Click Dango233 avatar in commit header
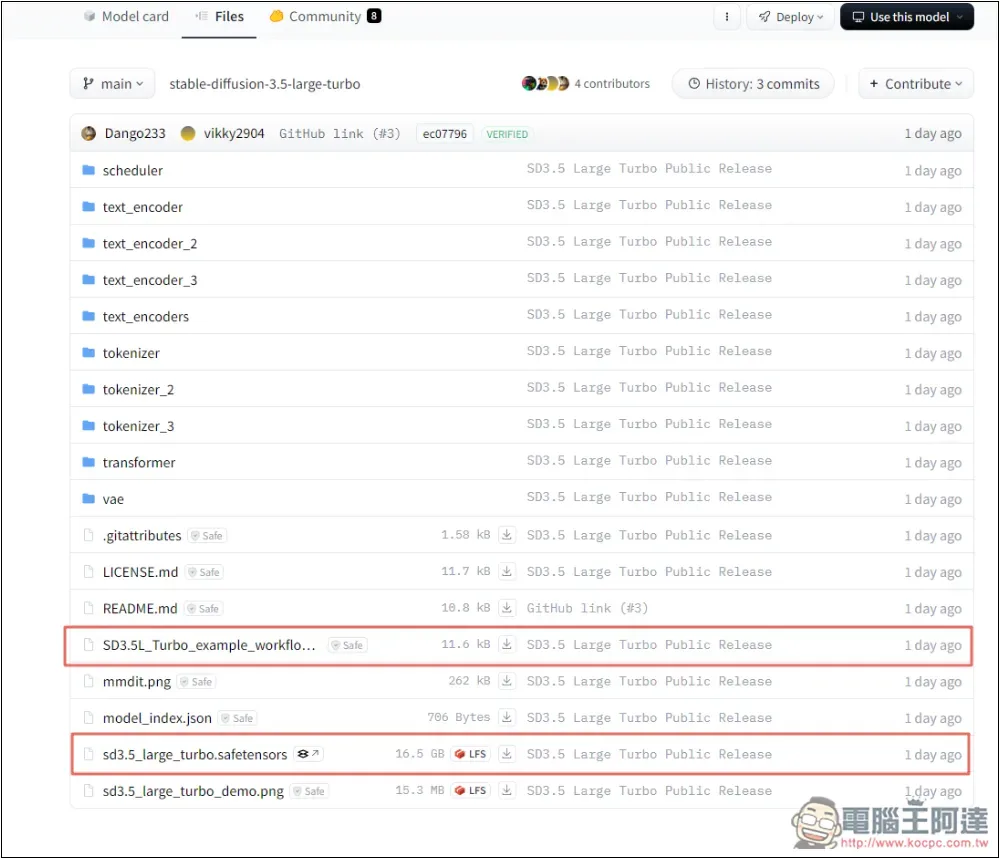The height and width of the screenshot is (859, 1000). pyautogui.click(x=89, y=133)
